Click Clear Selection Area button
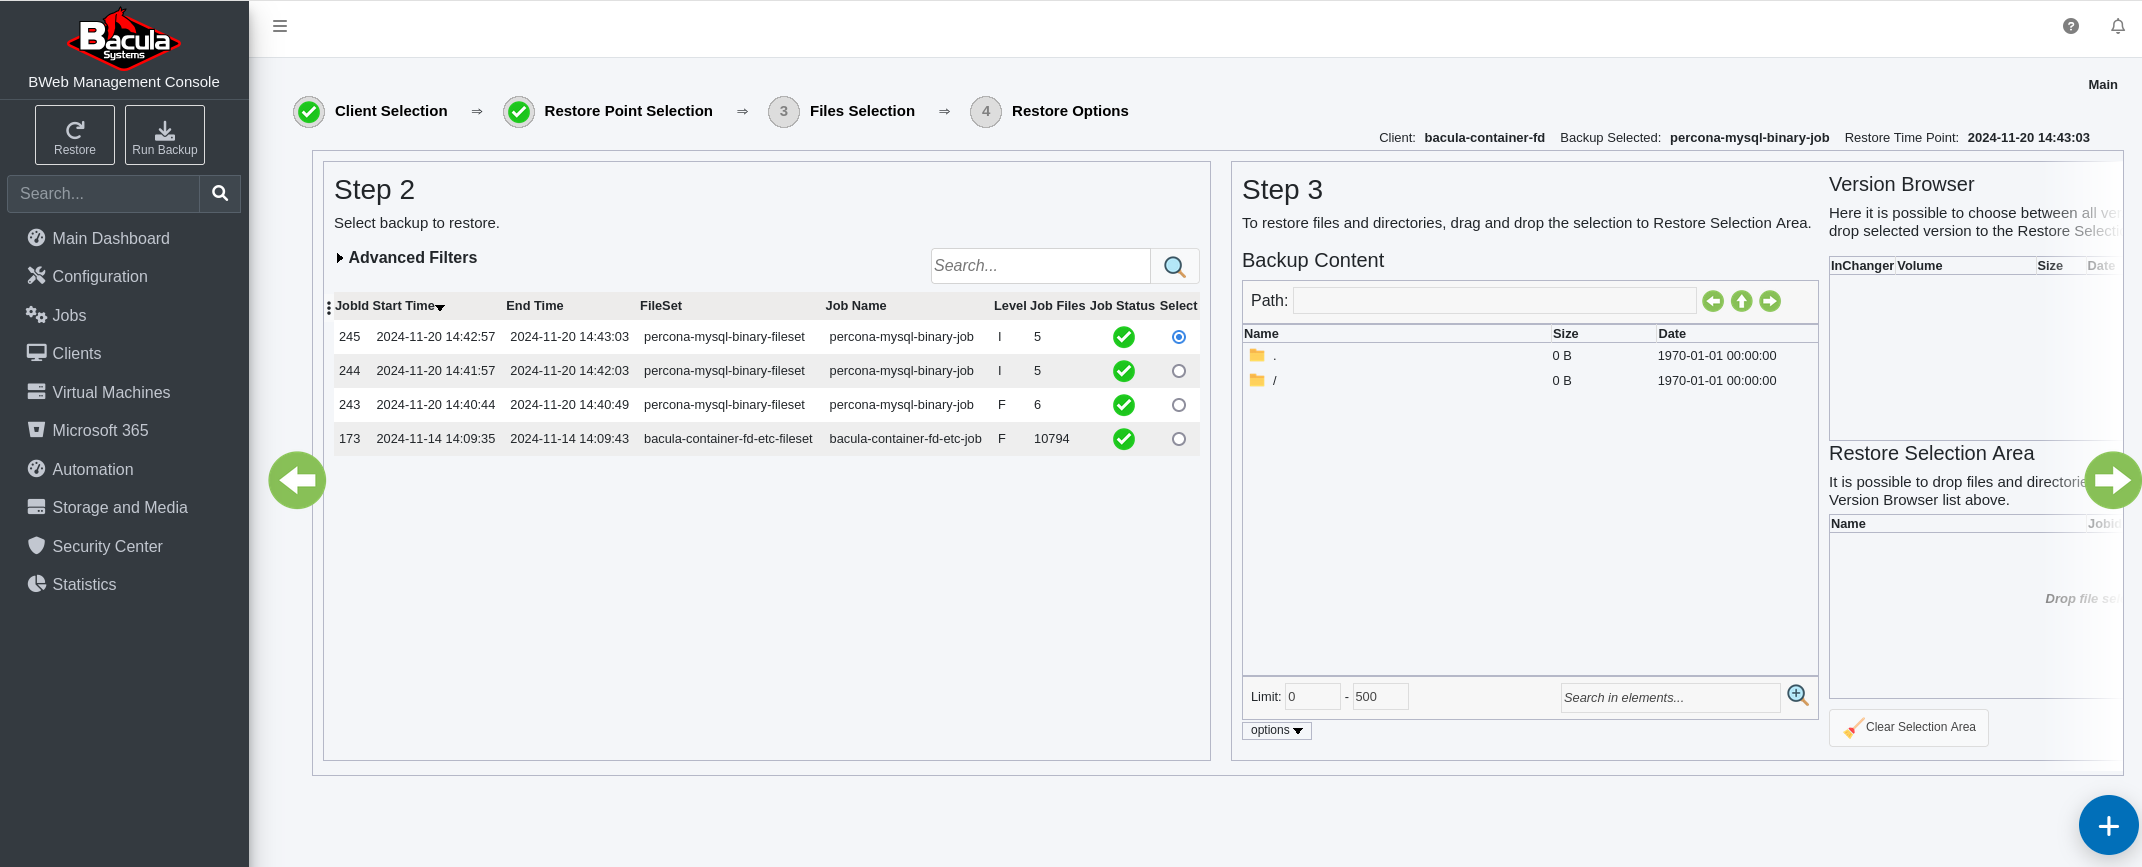 (1909, 728)
